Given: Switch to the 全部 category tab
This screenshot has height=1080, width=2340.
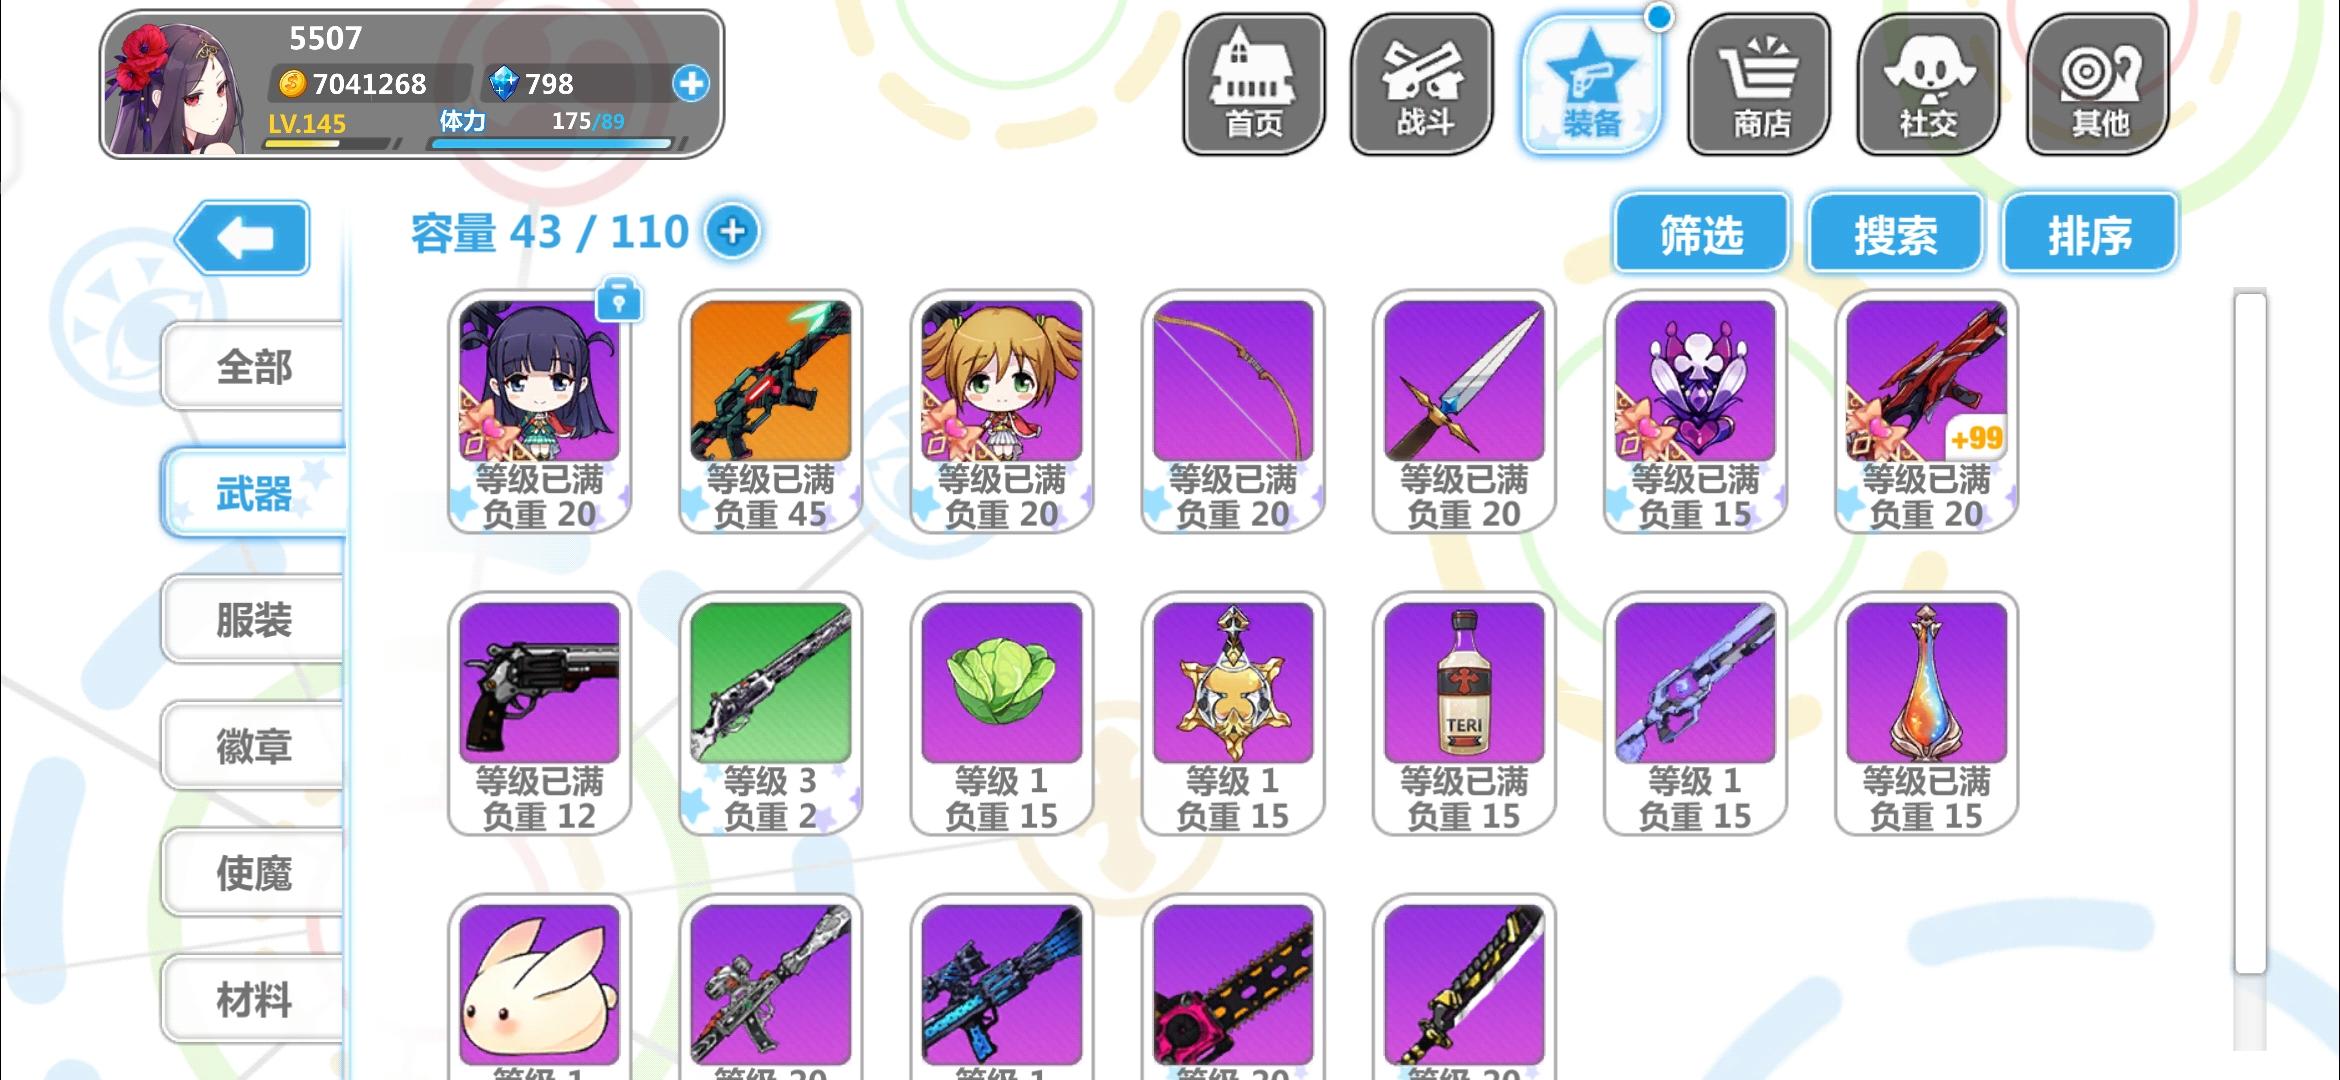Looking at the screenshot, I should (x=253, y=366).
